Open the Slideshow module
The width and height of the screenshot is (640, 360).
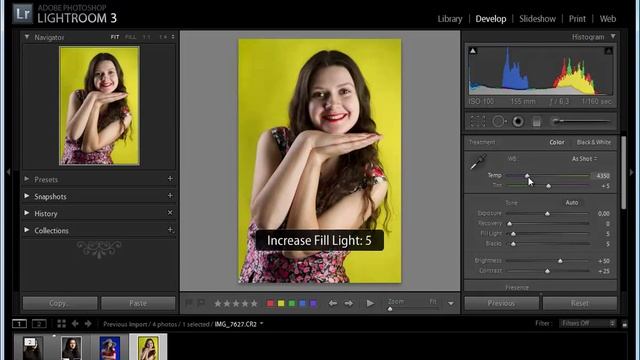537,19
